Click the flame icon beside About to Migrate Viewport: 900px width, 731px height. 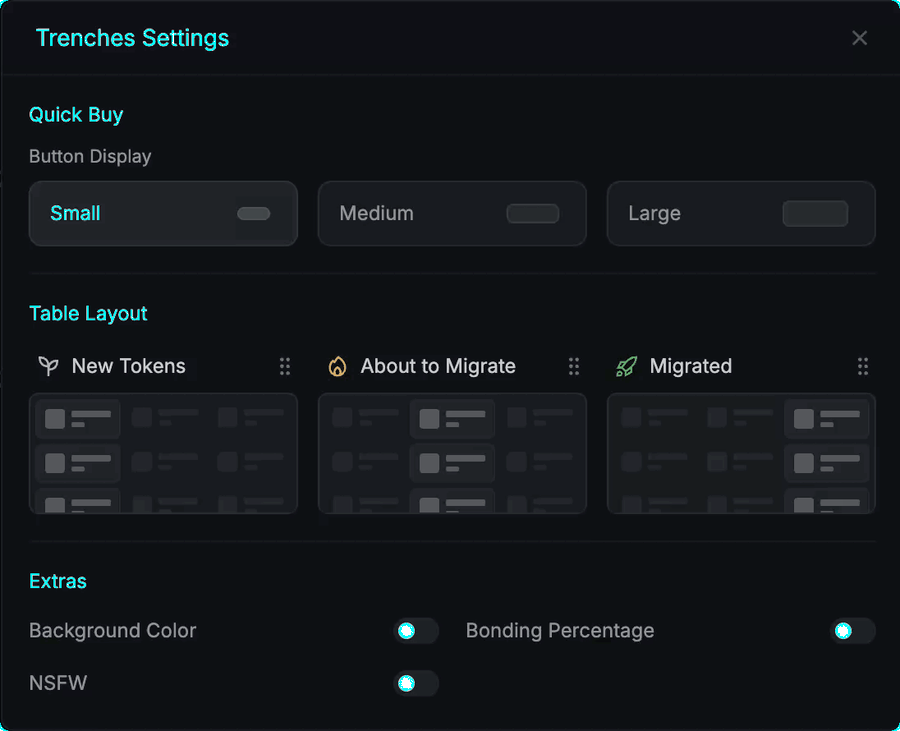click(338, 366)
